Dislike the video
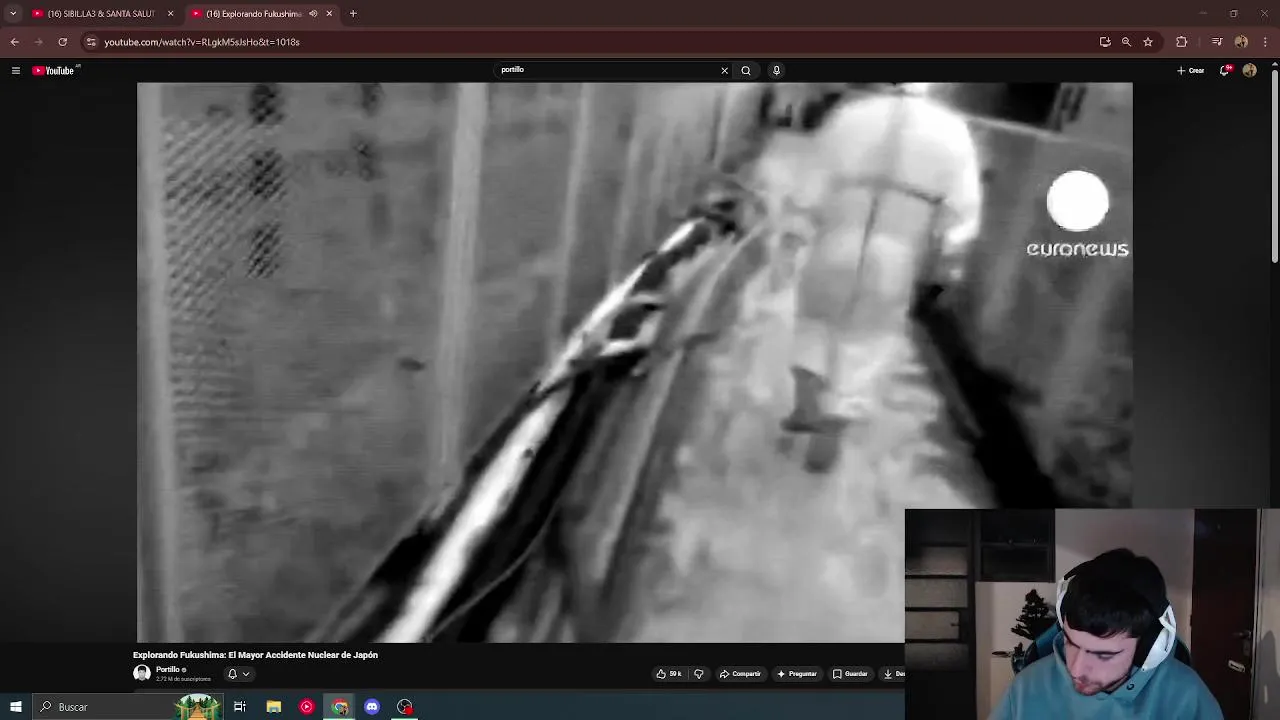 tap(698, 674)
